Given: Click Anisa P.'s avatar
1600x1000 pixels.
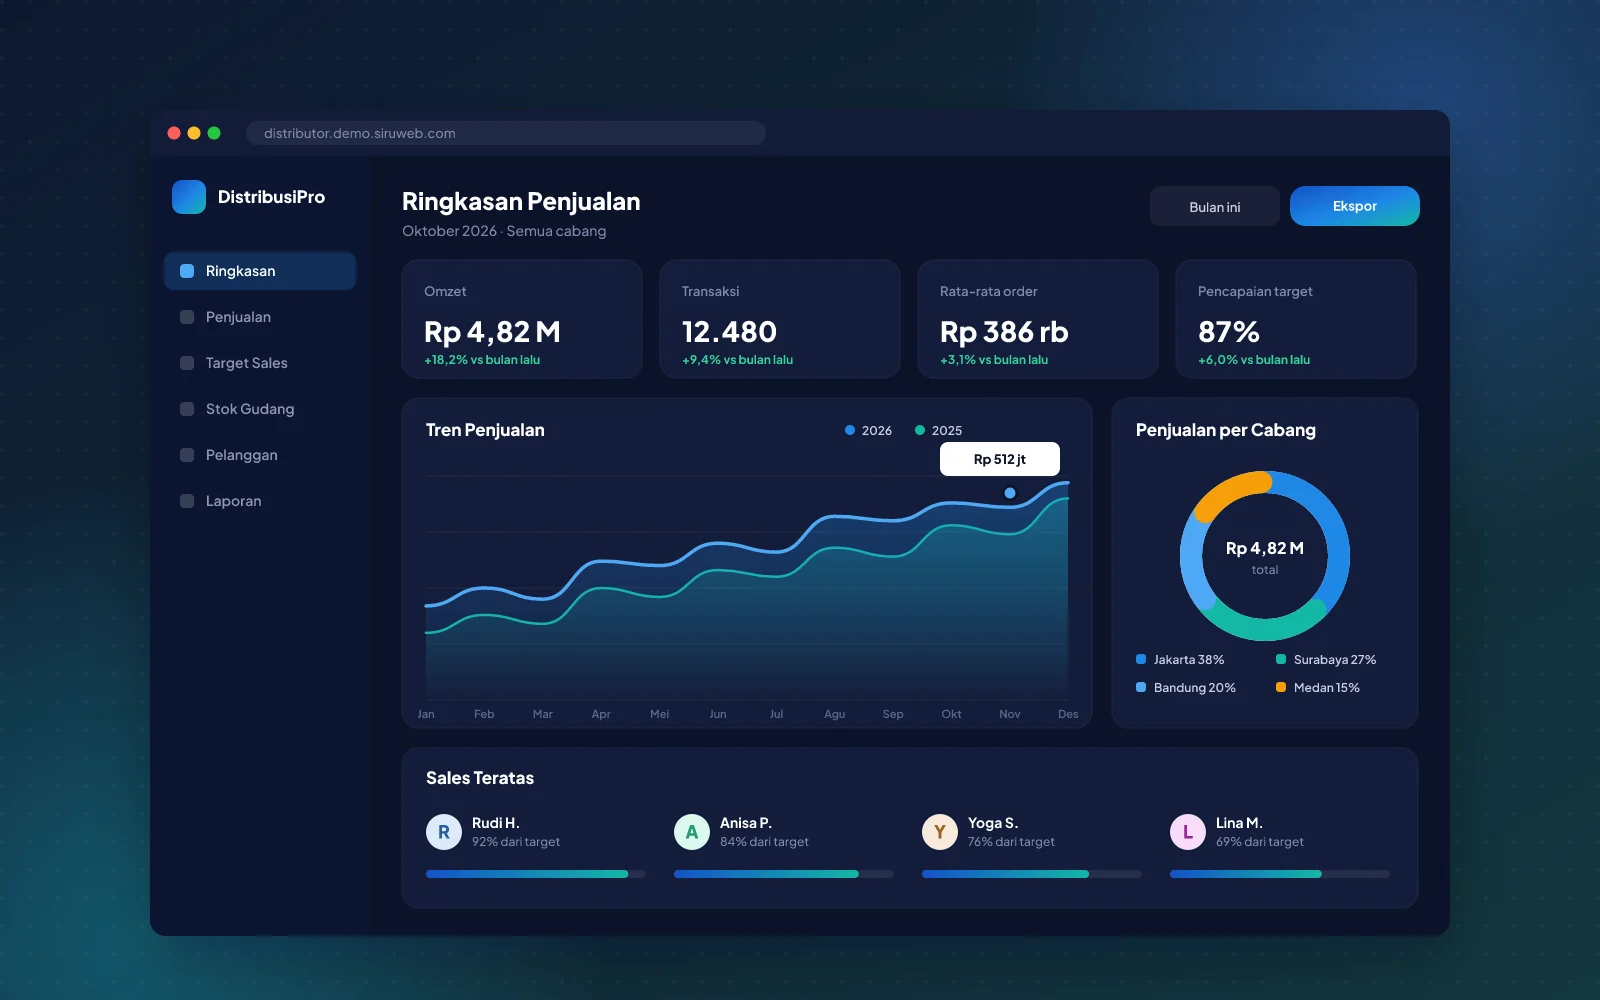Looking at the screenshot, I should coord(692,832).
